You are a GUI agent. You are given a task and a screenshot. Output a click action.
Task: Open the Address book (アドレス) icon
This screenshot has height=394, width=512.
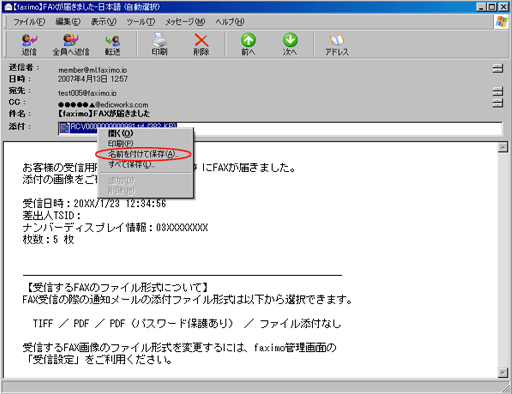(x=337, y=44)
